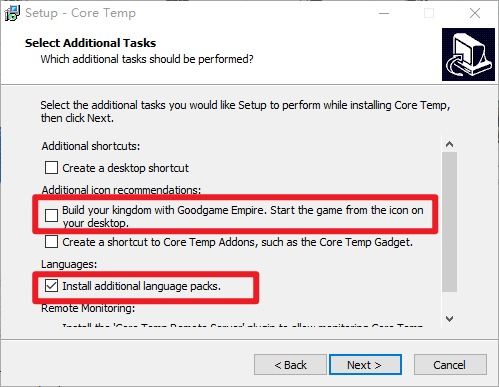Click the Next button to continue

(365, 365)
